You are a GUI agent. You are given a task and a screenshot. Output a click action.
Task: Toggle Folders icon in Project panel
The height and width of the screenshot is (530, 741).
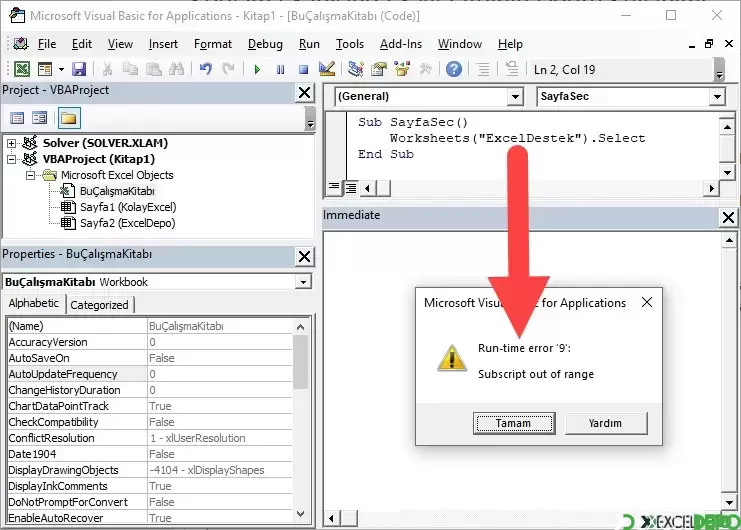coord(69,118)
